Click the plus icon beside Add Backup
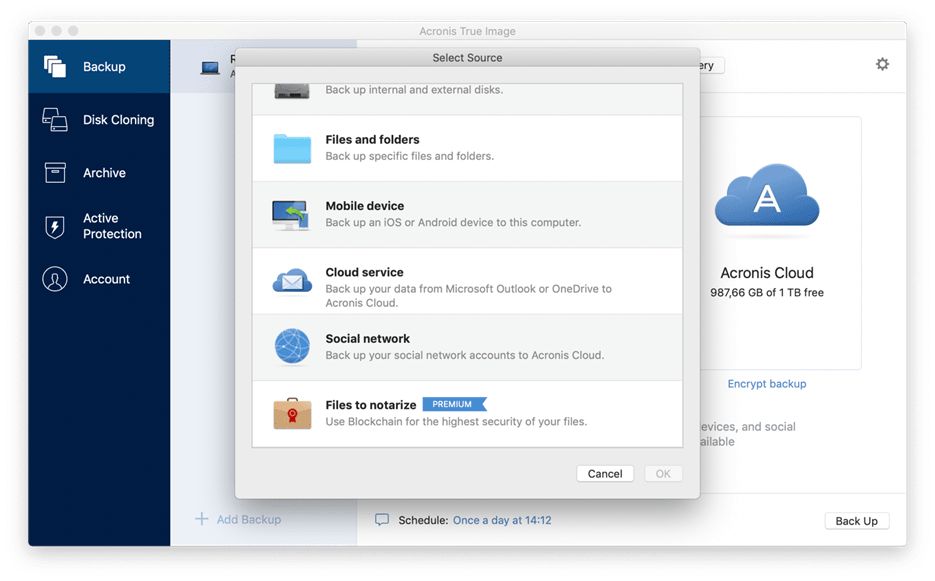935x581 pixels. point(202,519)
